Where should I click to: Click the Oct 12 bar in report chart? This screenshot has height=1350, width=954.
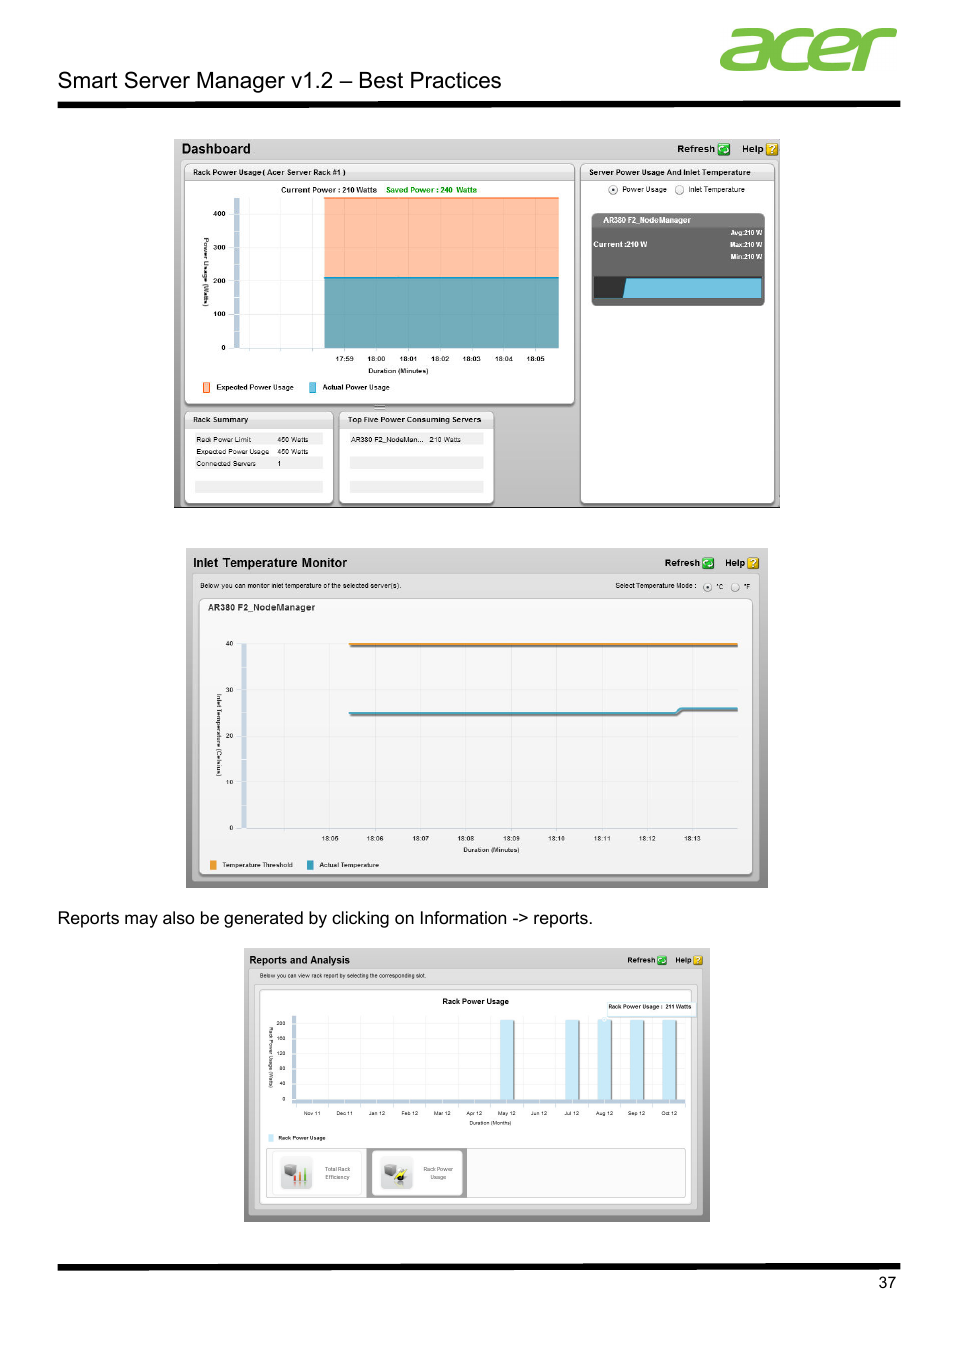pyautogui.click(x=669, y=1060)
